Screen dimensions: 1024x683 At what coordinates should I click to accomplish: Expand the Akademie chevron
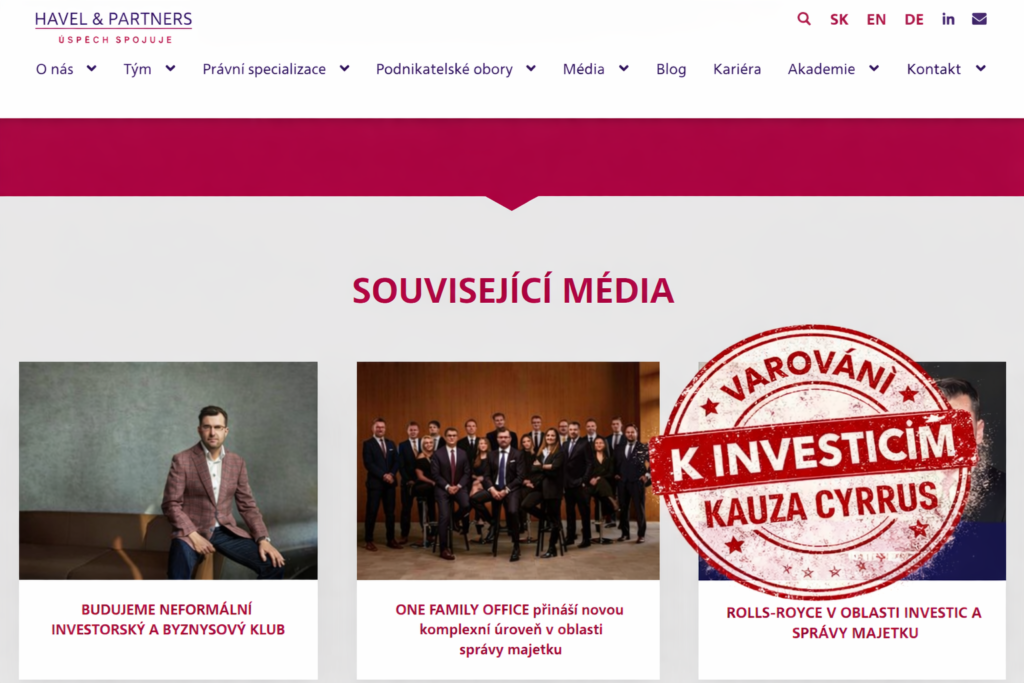point(874,69)
